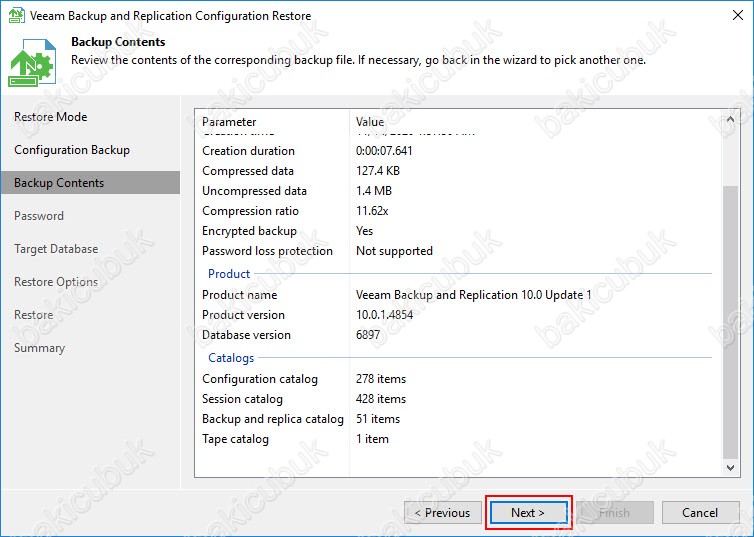Click the Catalogs group header
Viewport: 754px width, 537px height.
(x=231, y=358)
